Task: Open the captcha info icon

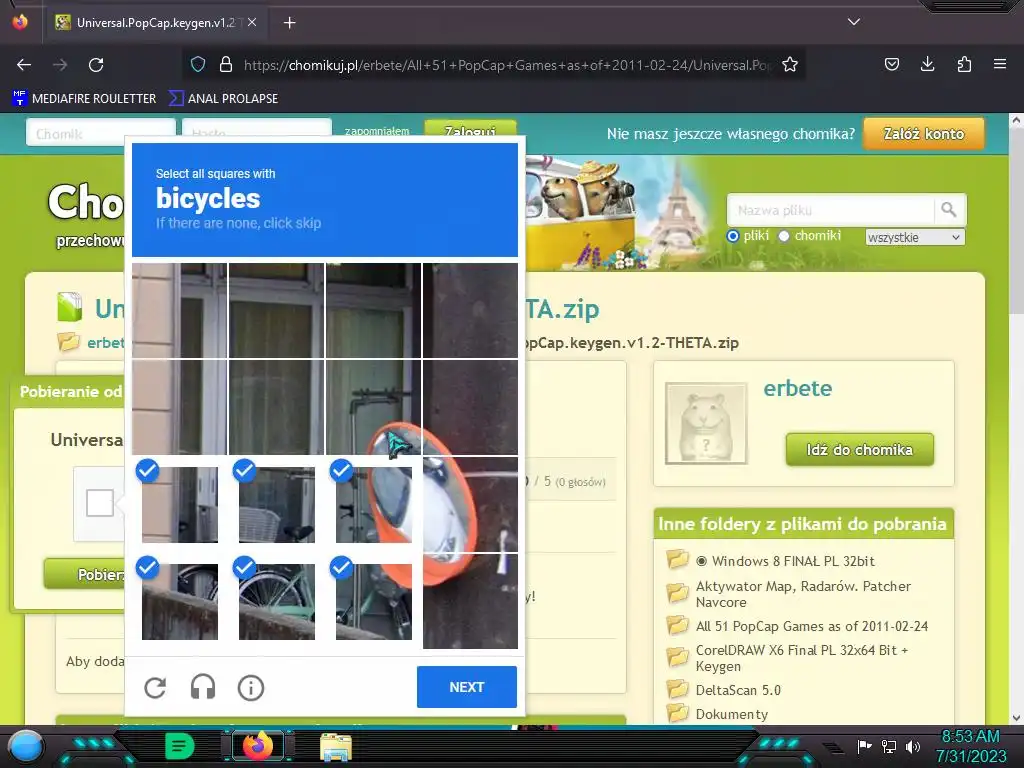Action: (x=251, y=687)
